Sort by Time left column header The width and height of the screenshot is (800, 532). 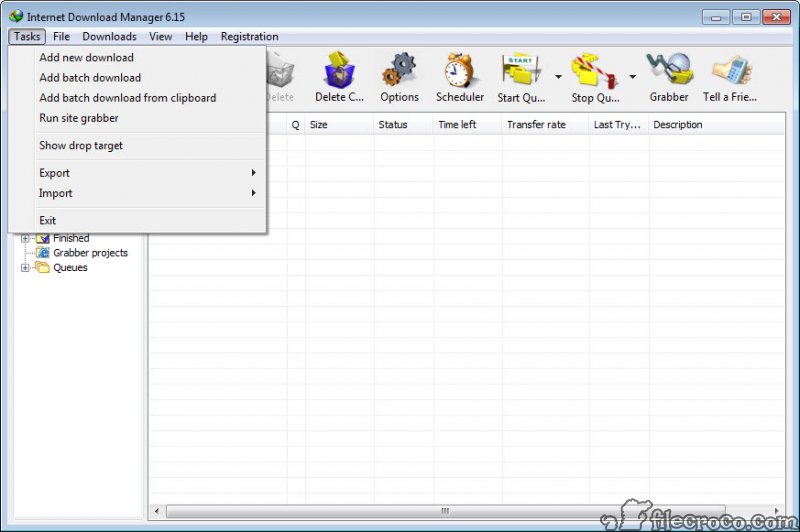tap(468, 124)
